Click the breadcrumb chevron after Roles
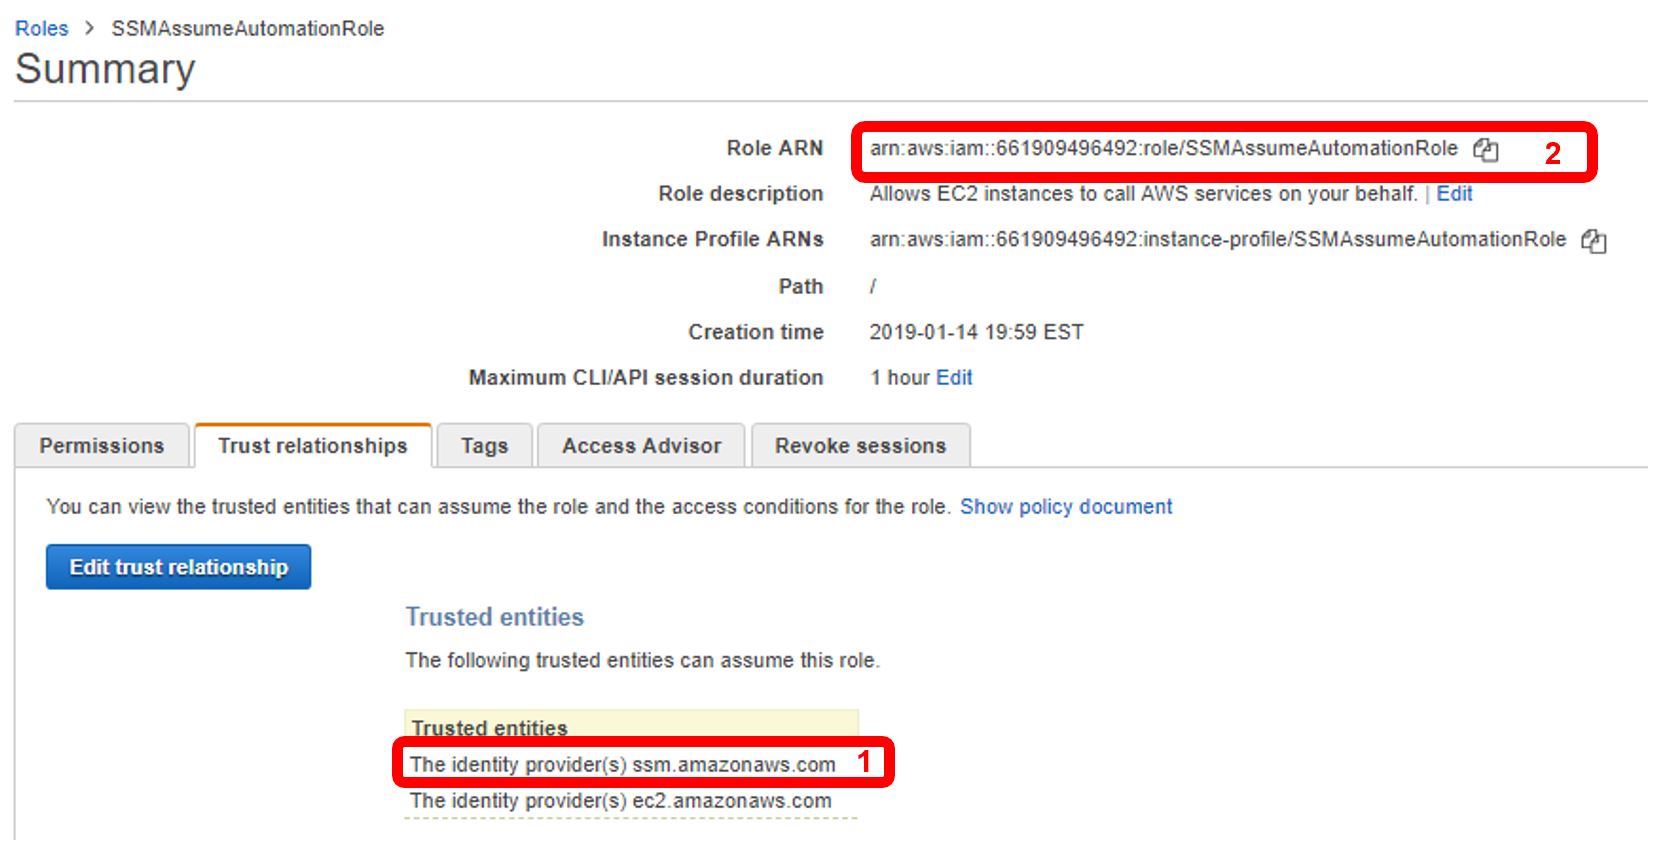 tap(89, 29)
